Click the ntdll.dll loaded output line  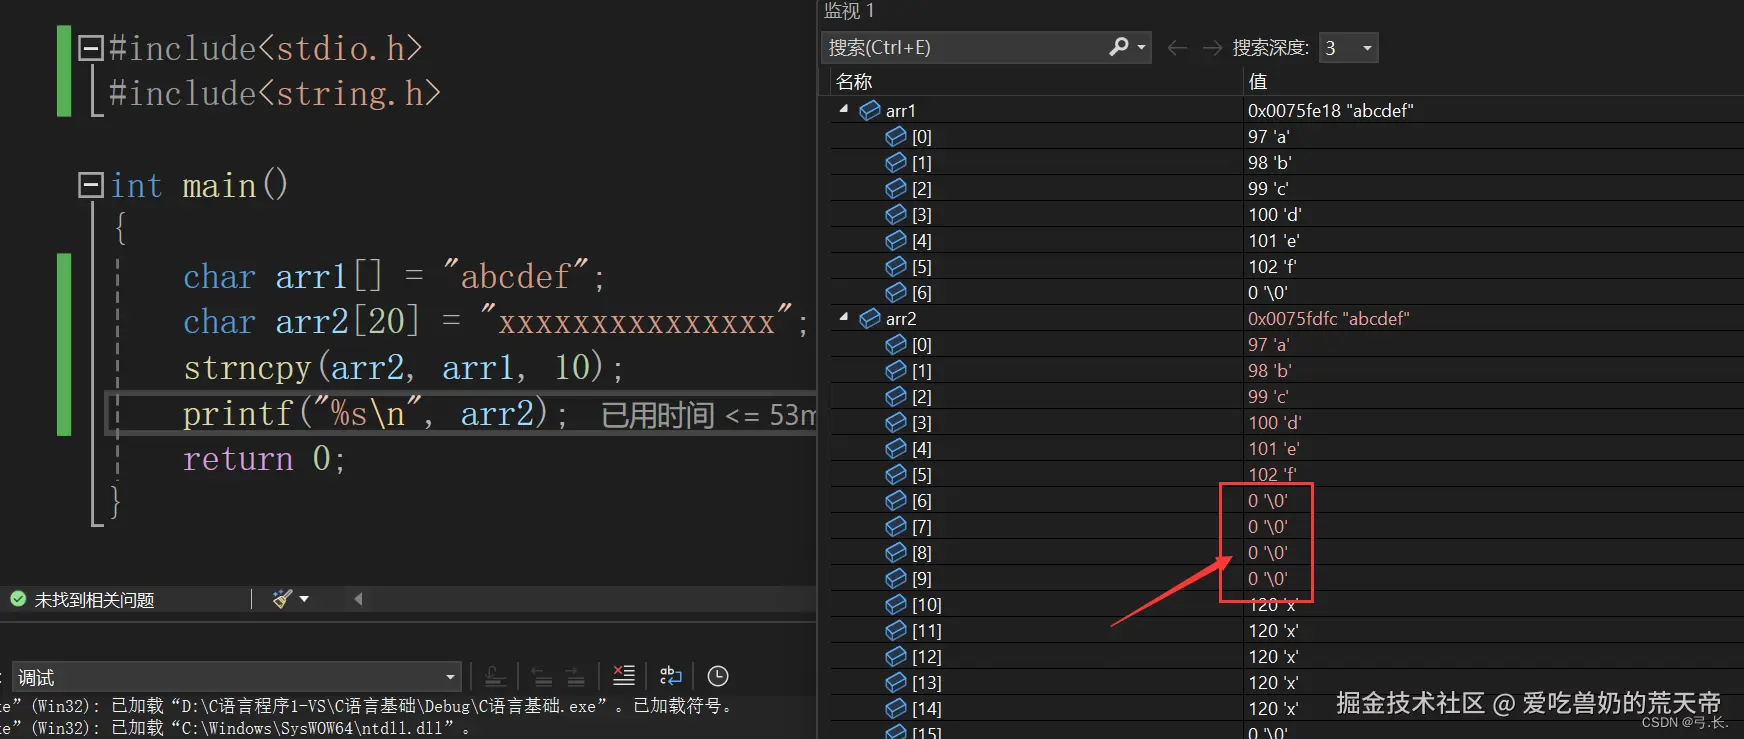pyautogui.click(x=235, y=728)
